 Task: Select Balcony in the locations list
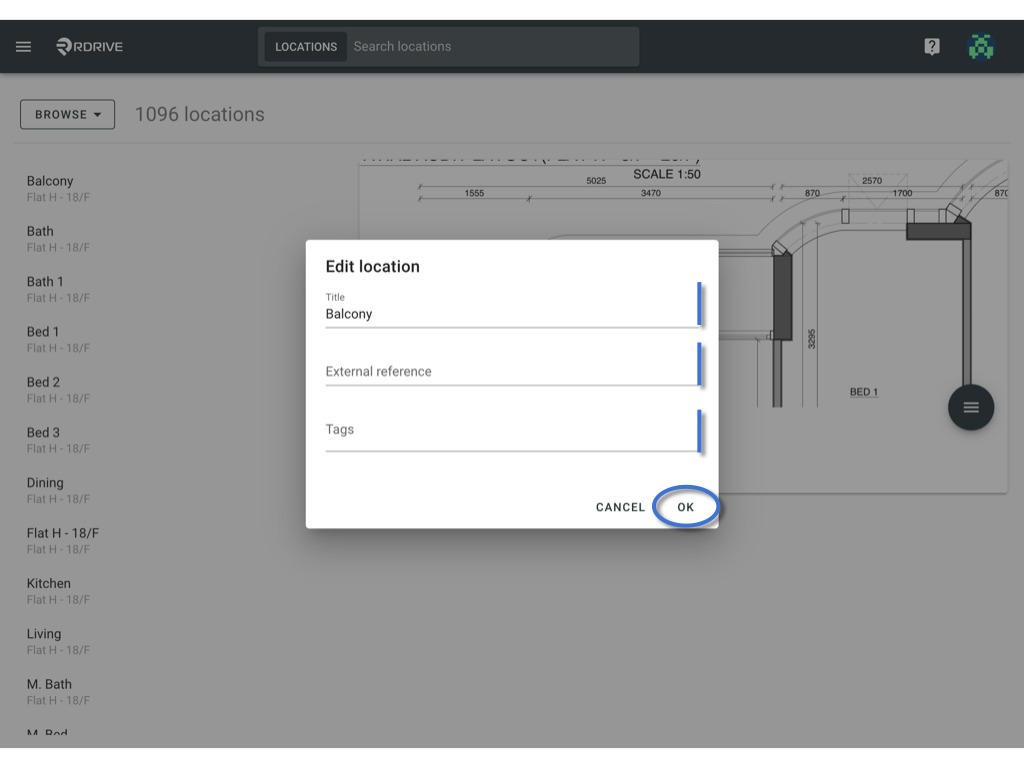(x=59, y=188)
